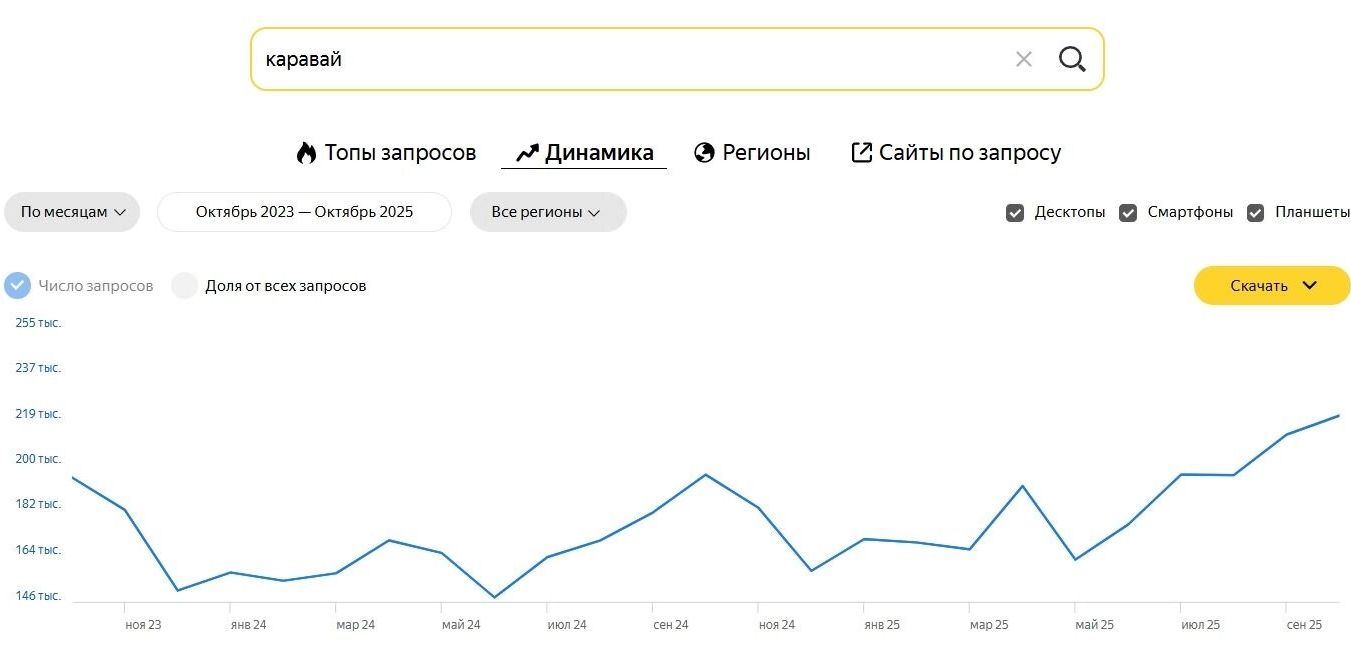This screenshot has height=668, width=1351.
Task: Toggle the Смартфоны checkbox
Action: click(1128, 213)
